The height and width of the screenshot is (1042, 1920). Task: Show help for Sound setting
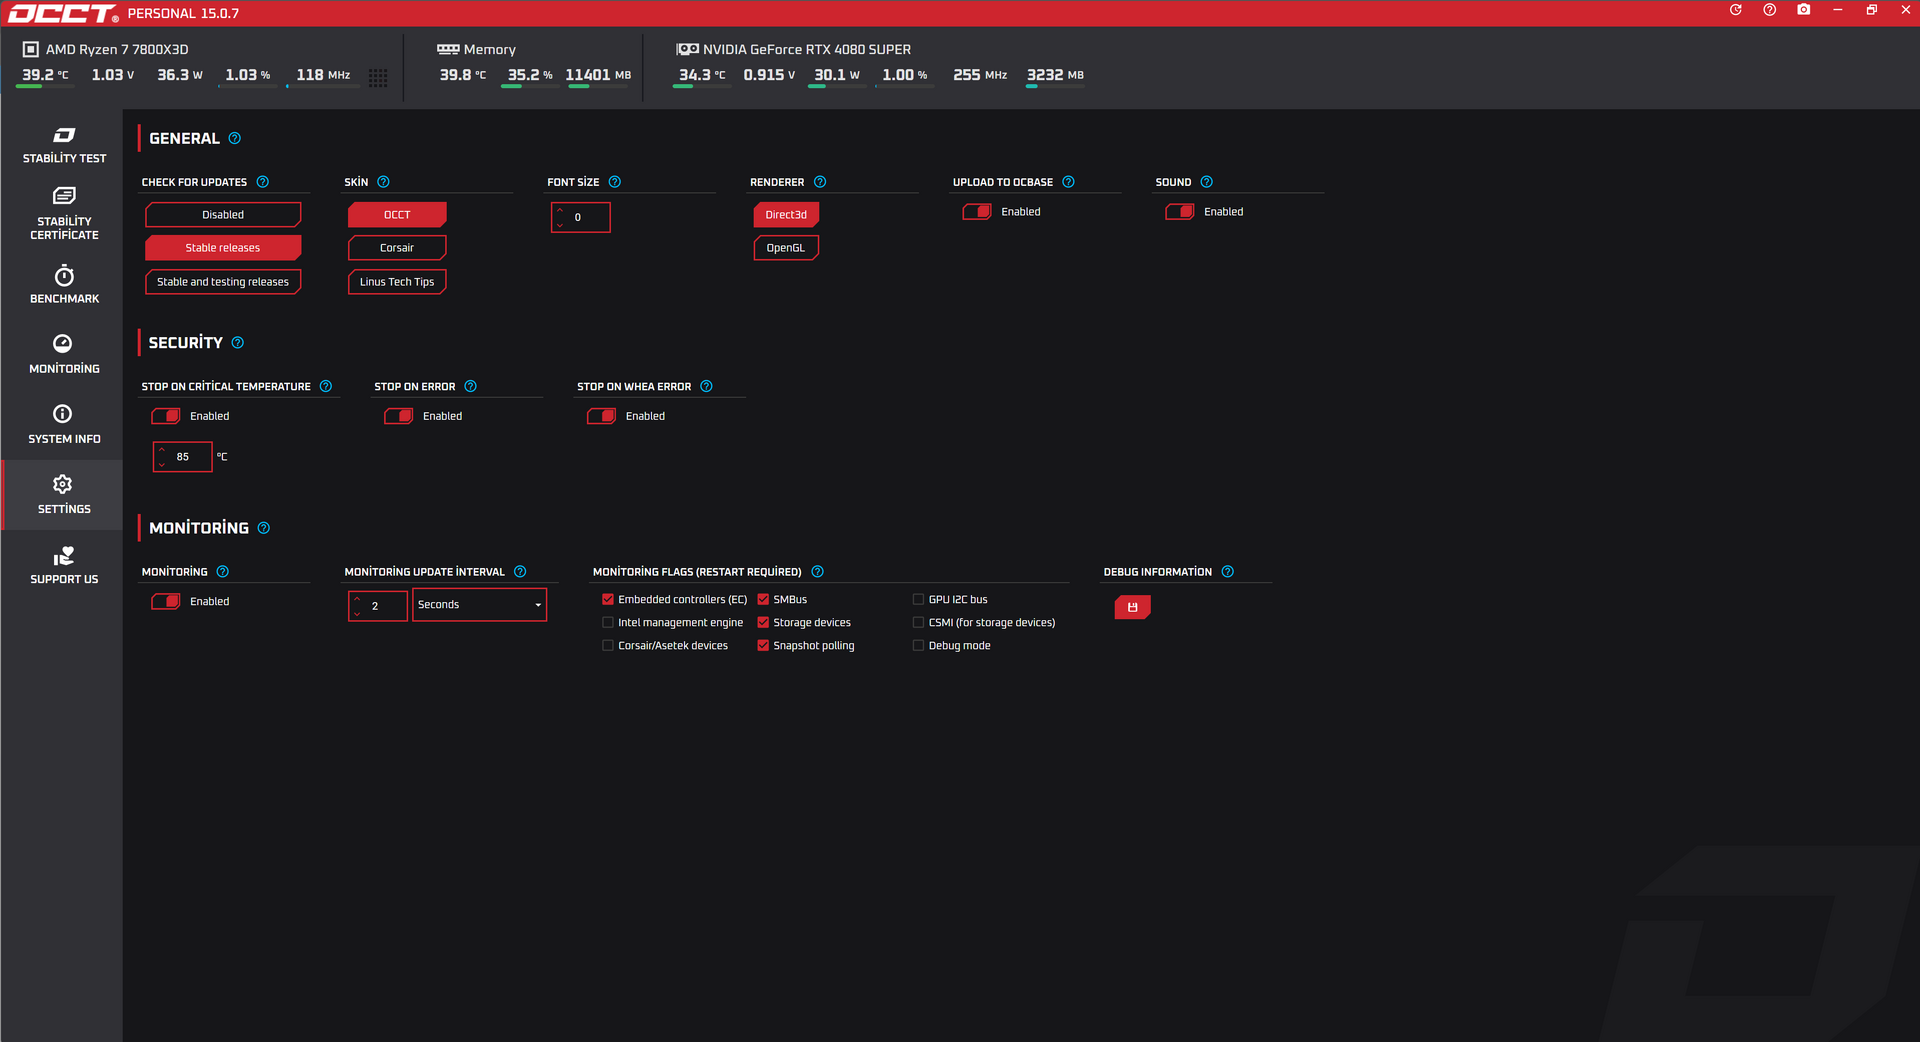coord(1207,182)
